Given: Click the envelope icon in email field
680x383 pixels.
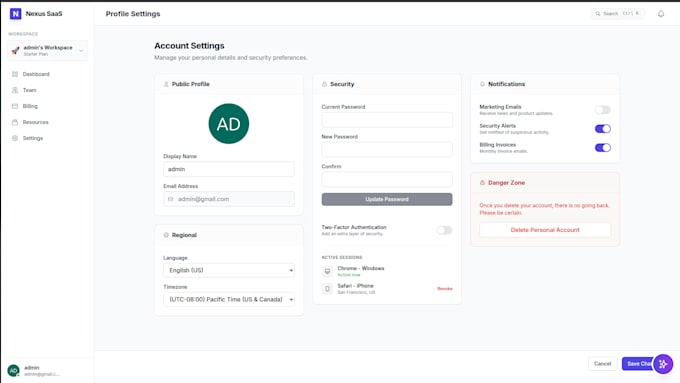Looking at the screenshot, I should (170, 199).
